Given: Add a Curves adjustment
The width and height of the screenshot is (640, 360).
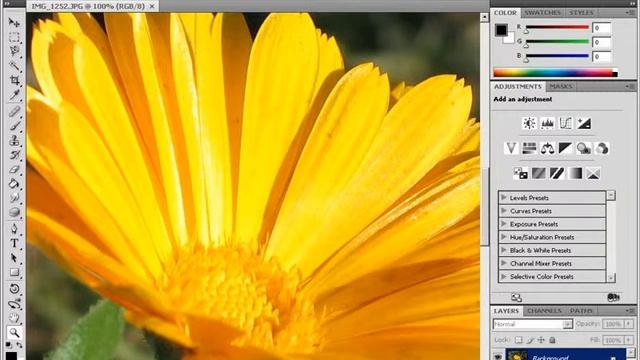Looking at the screenshot, I should click(566, 123).
